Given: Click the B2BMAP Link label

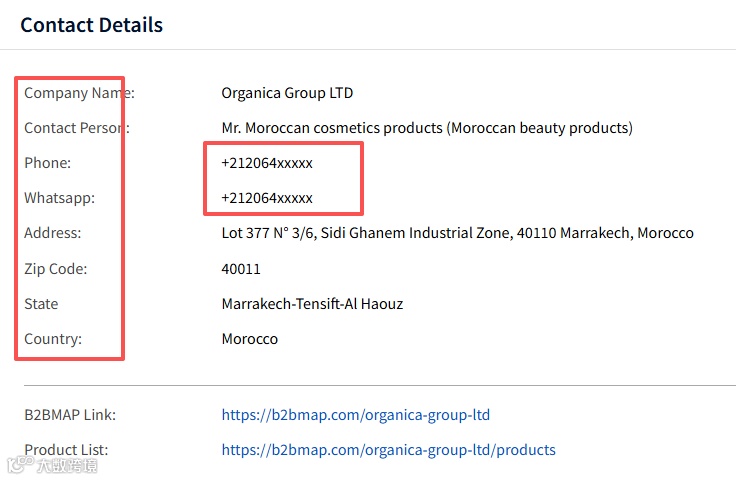Looking at the screenshot, I should click(70, 415).
